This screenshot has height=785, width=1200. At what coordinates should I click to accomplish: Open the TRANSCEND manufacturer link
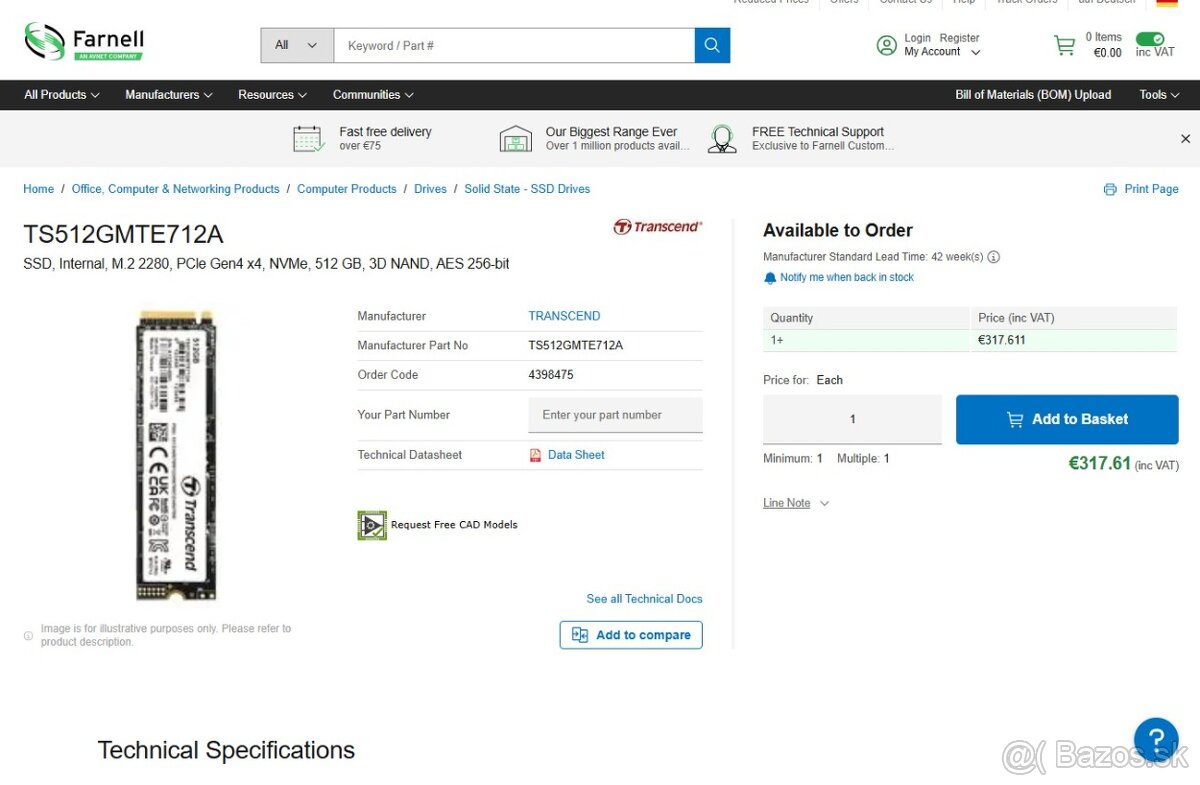564,316
